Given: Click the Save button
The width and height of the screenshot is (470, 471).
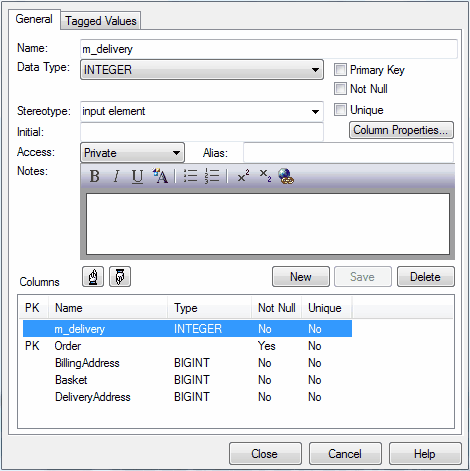Looking at the screenshot, I should coord(363,277).
